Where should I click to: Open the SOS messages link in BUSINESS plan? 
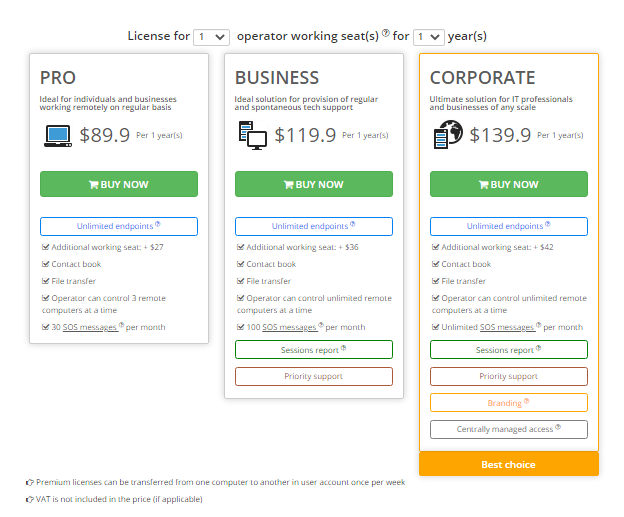(x=290, y=327)
